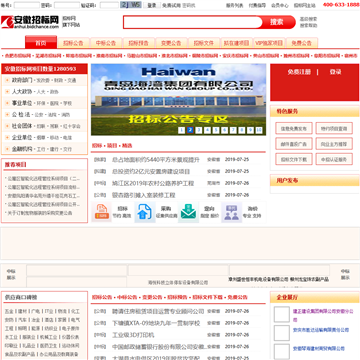Open 下塘镇XTA-09地块九年一贯制学校 listing

tap(156, 323)
